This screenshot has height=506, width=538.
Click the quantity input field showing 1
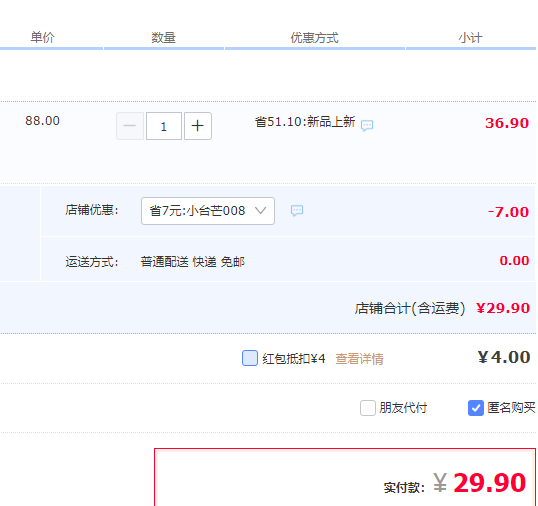pyautogui.click(x=164, y=126)
